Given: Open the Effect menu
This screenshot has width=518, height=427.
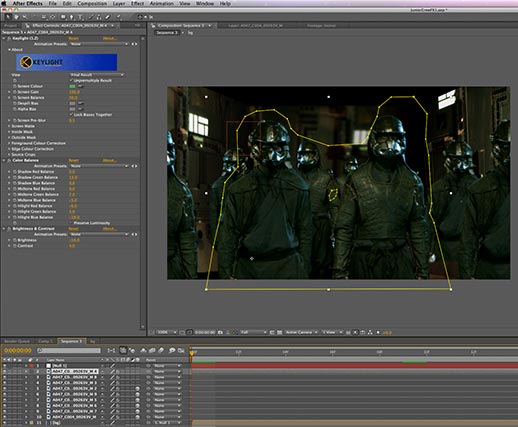Looking at the screenshot, I should pyautogui.click(x=137, y=3).
